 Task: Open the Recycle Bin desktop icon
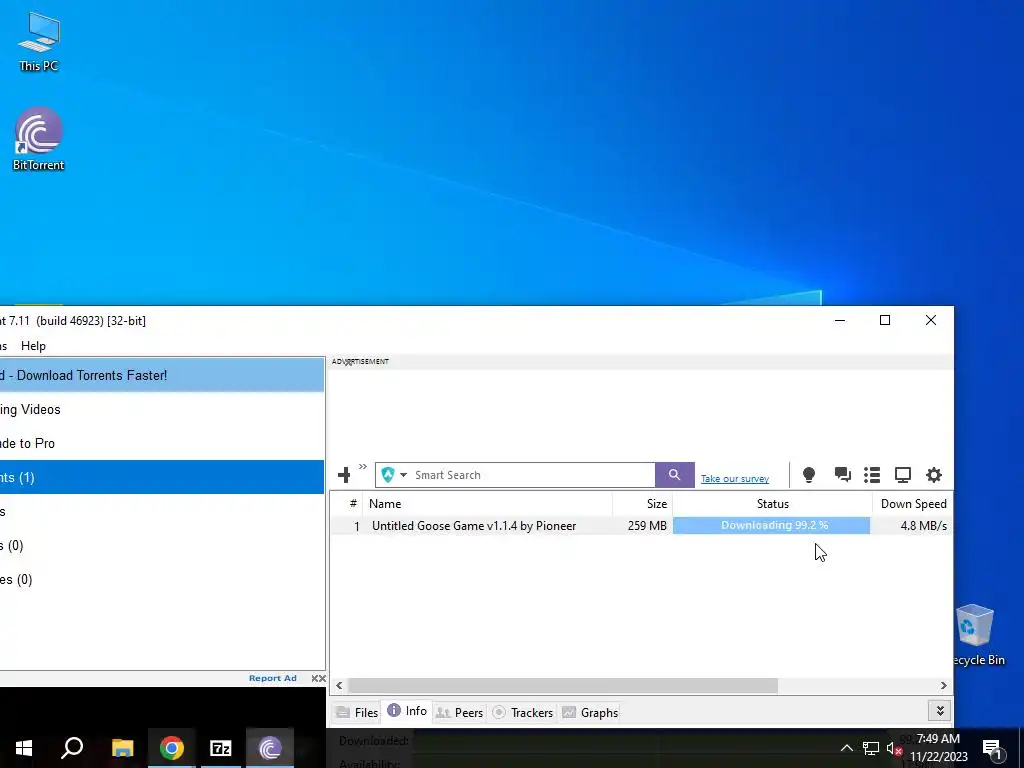(976, 635)
